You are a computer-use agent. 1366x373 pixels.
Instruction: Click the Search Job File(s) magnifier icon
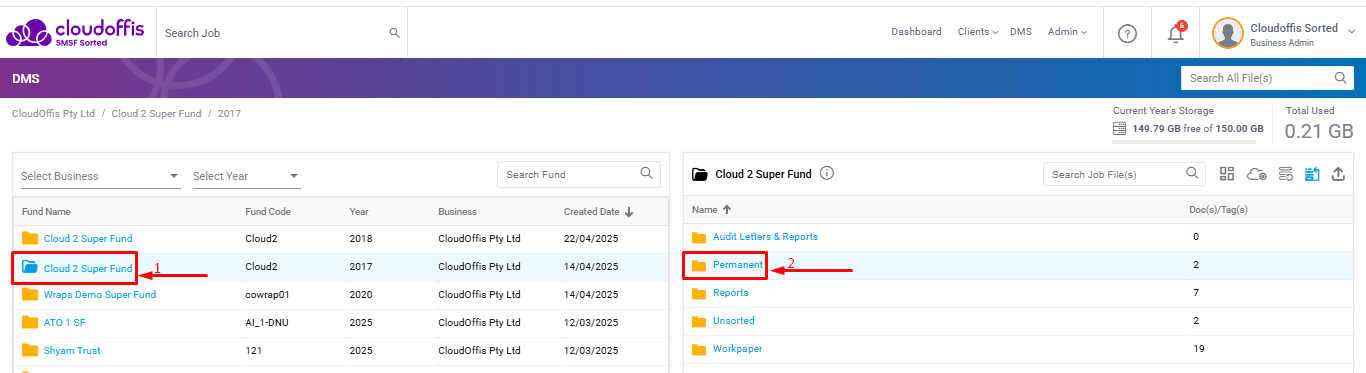click(x=1192, y=174)
